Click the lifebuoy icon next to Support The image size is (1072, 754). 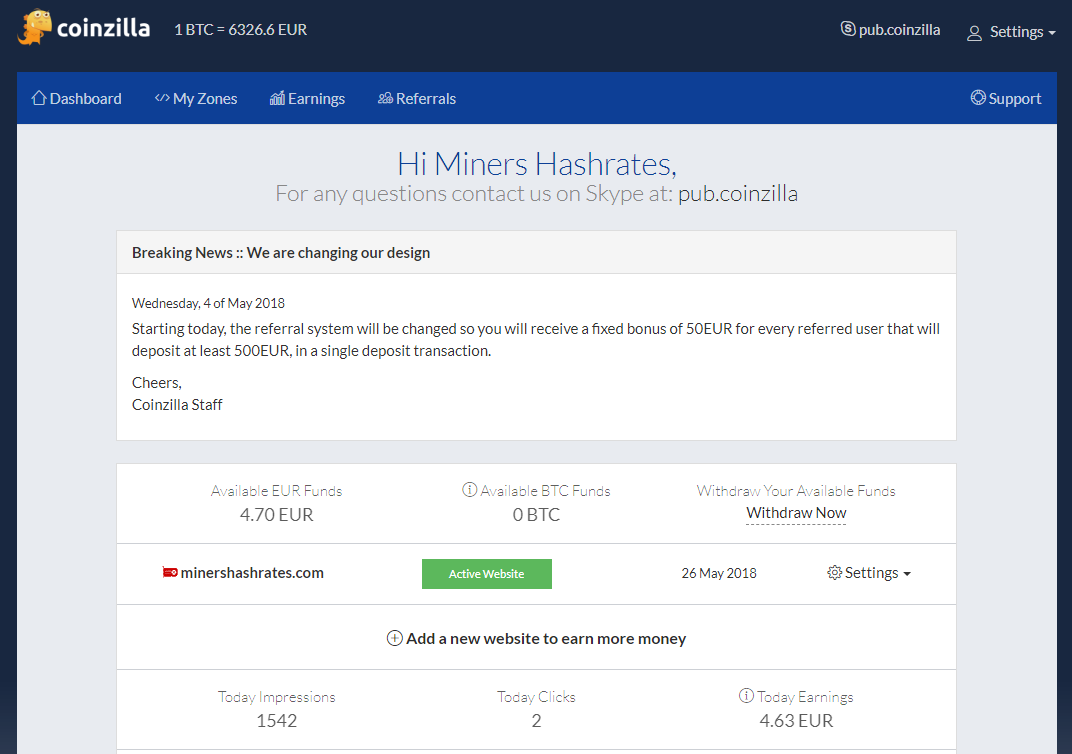[978, 98]
